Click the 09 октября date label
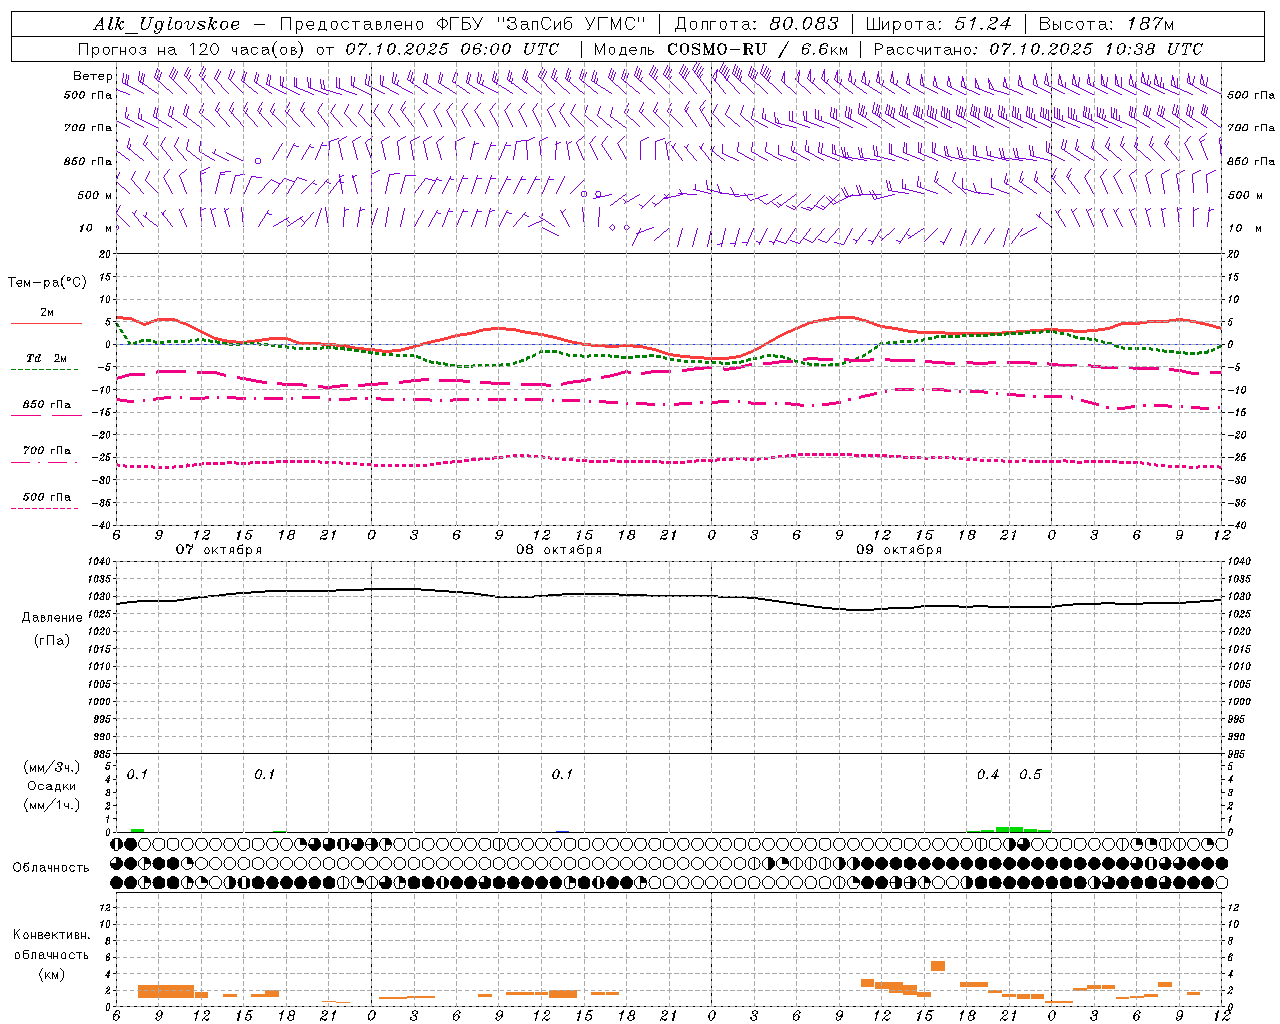 [x=899, y=549]
